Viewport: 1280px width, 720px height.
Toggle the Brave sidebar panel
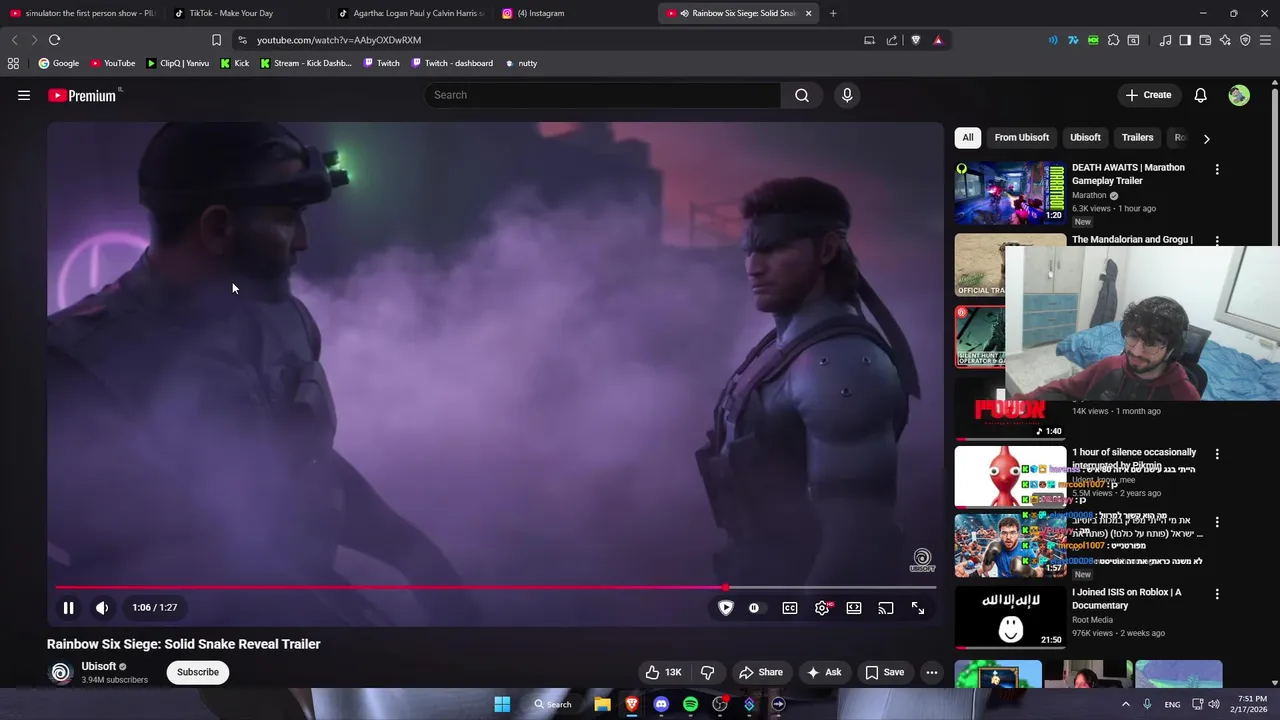(1185, 40)
